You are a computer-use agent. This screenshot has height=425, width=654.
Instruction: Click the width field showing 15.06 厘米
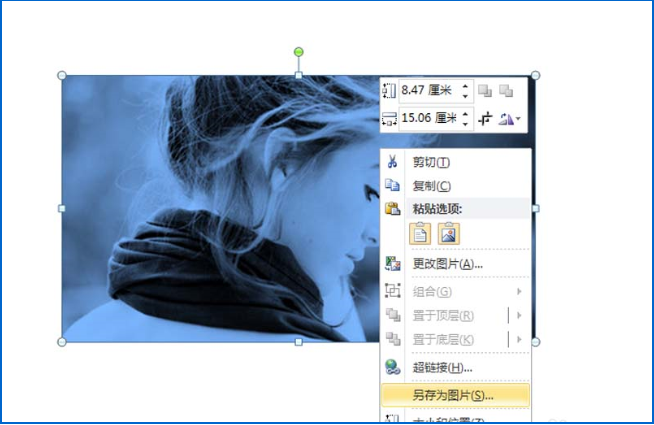click(428, 119)
